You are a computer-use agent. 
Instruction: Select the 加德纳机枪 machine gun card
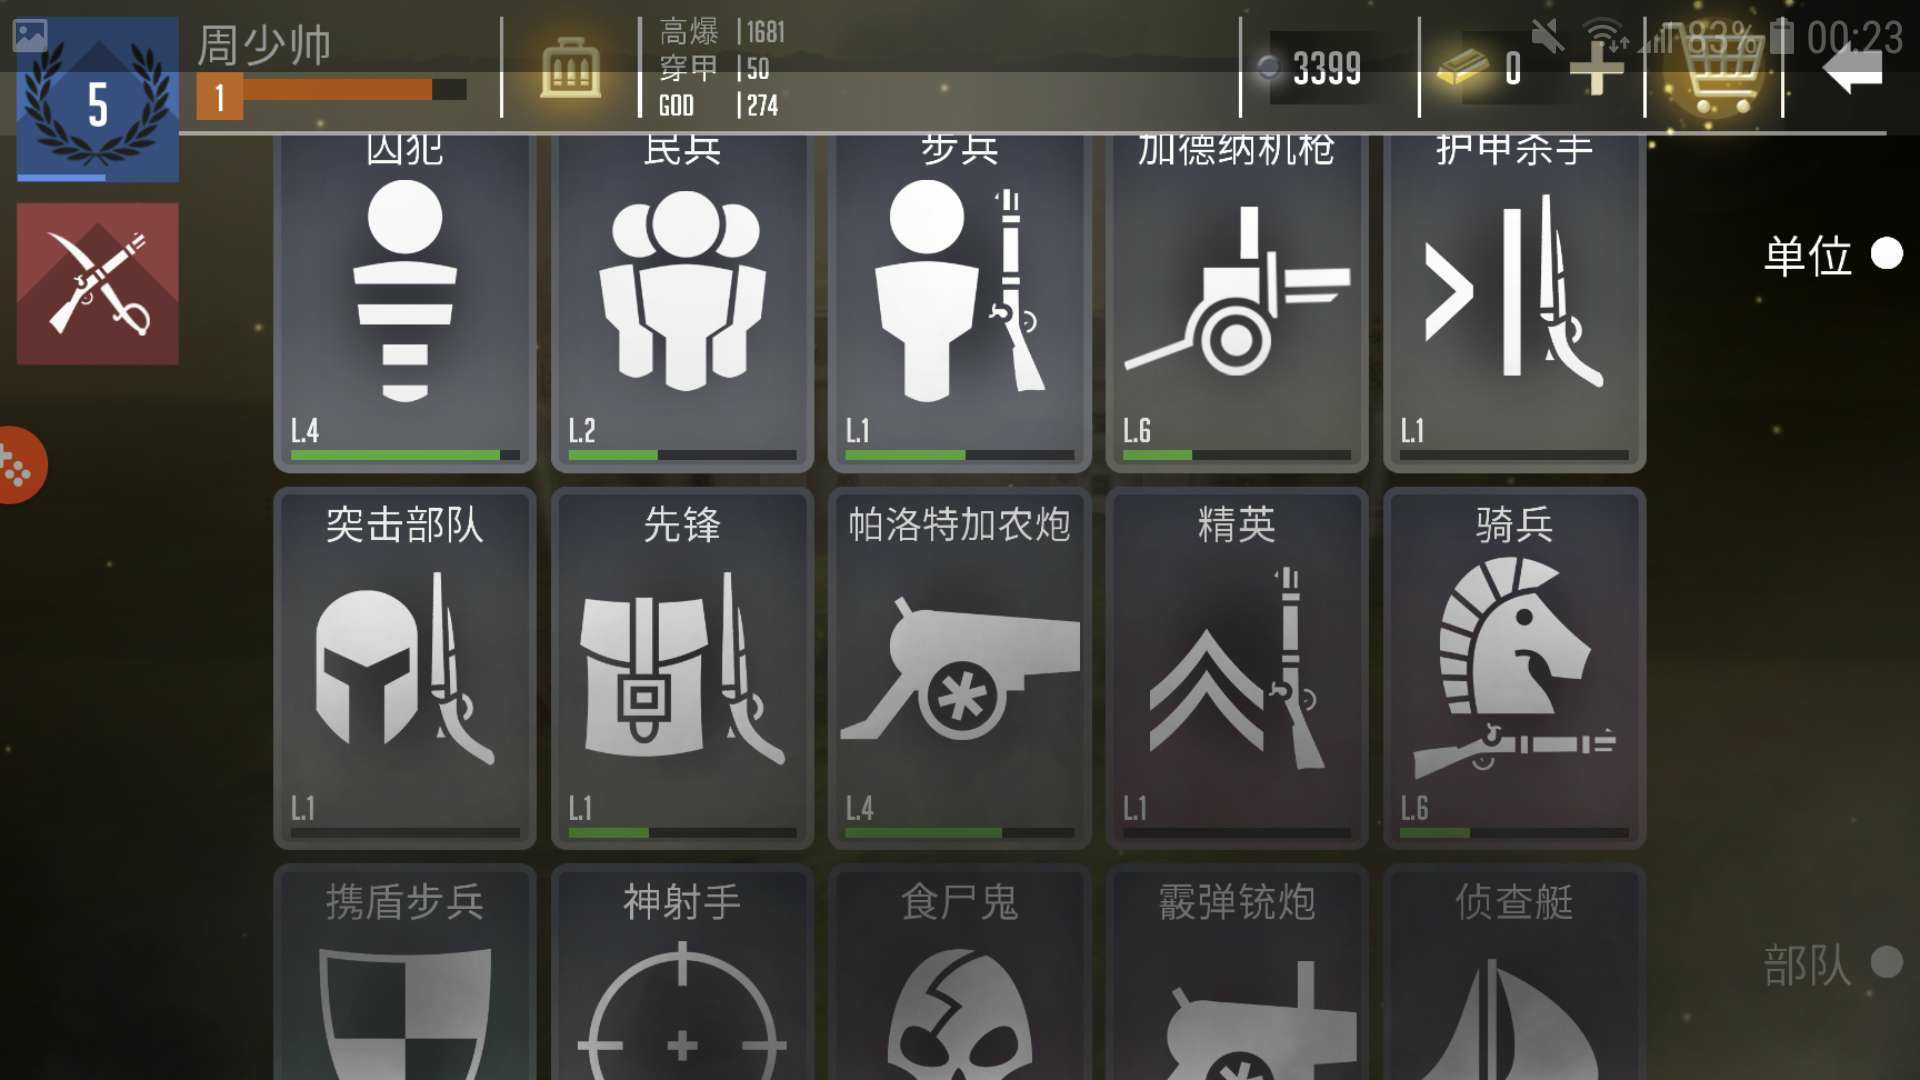1237,302
